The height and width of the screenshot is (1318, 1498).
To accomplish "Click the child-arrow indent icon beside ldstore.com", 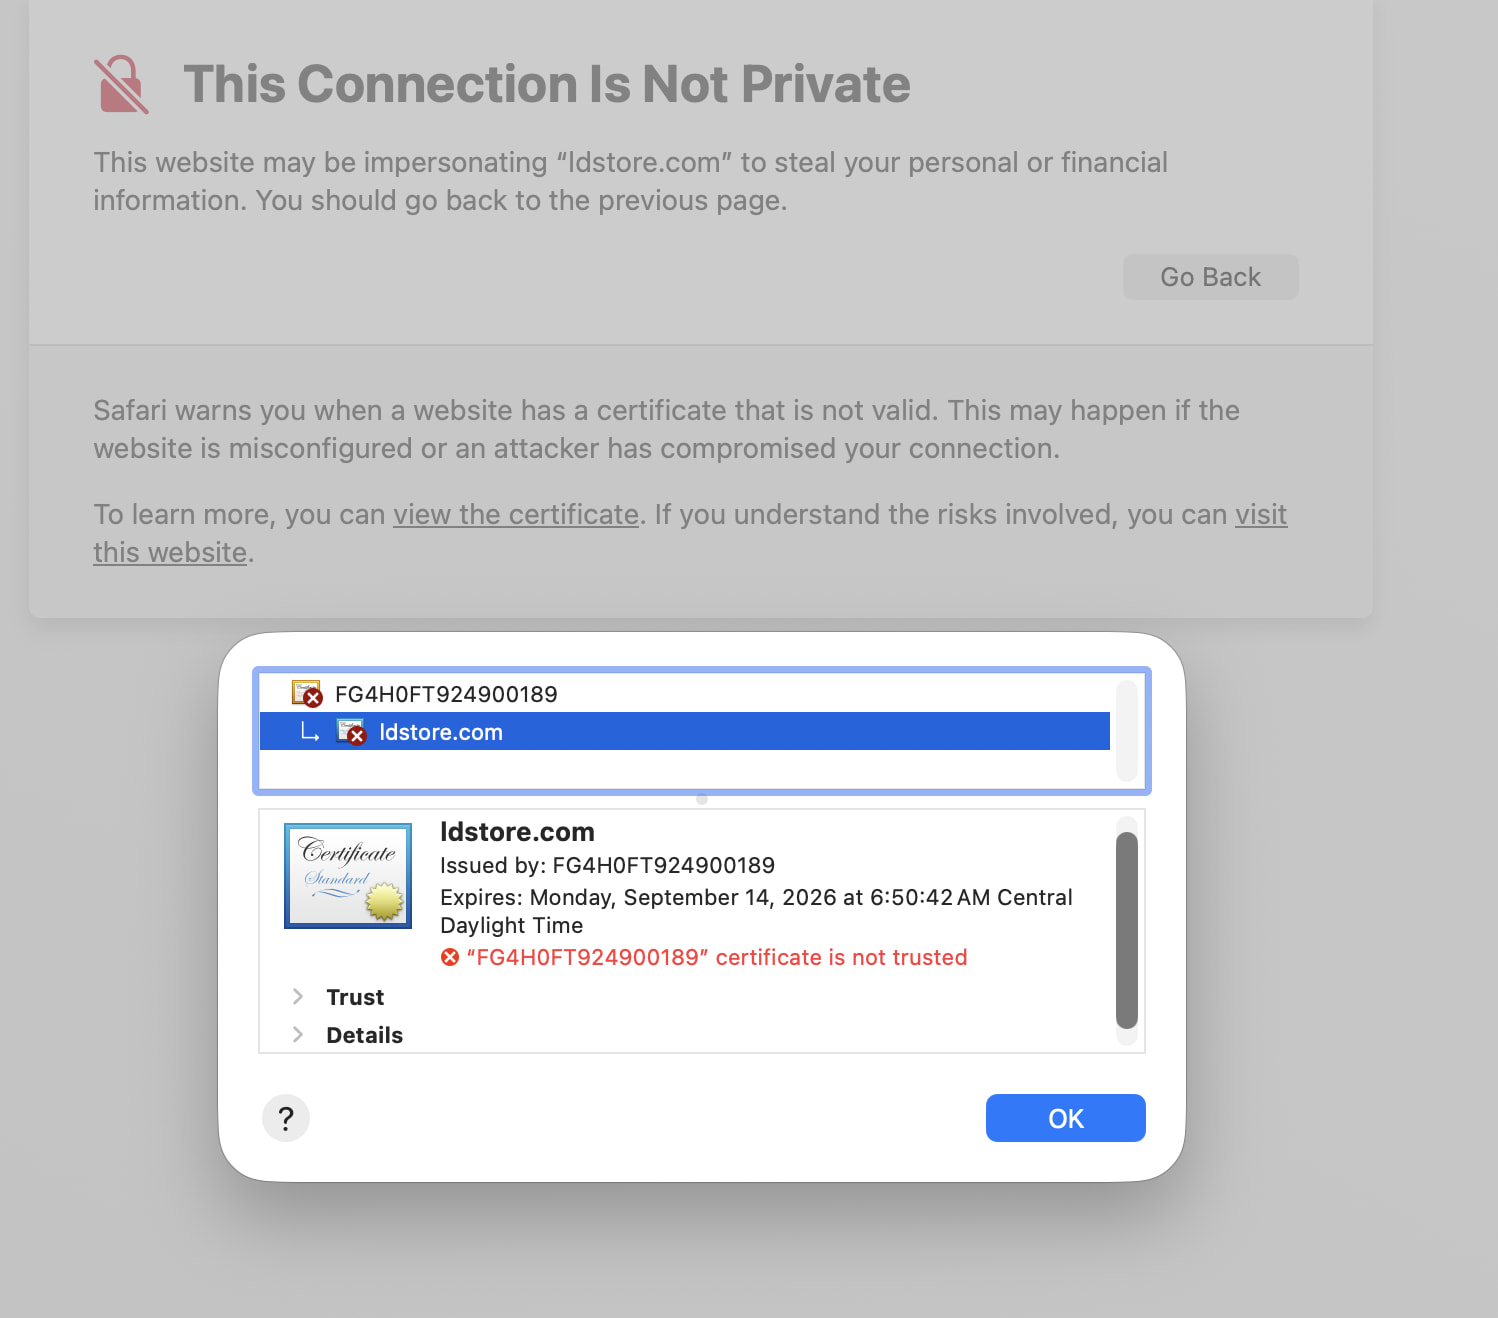I will coord(310,732).
